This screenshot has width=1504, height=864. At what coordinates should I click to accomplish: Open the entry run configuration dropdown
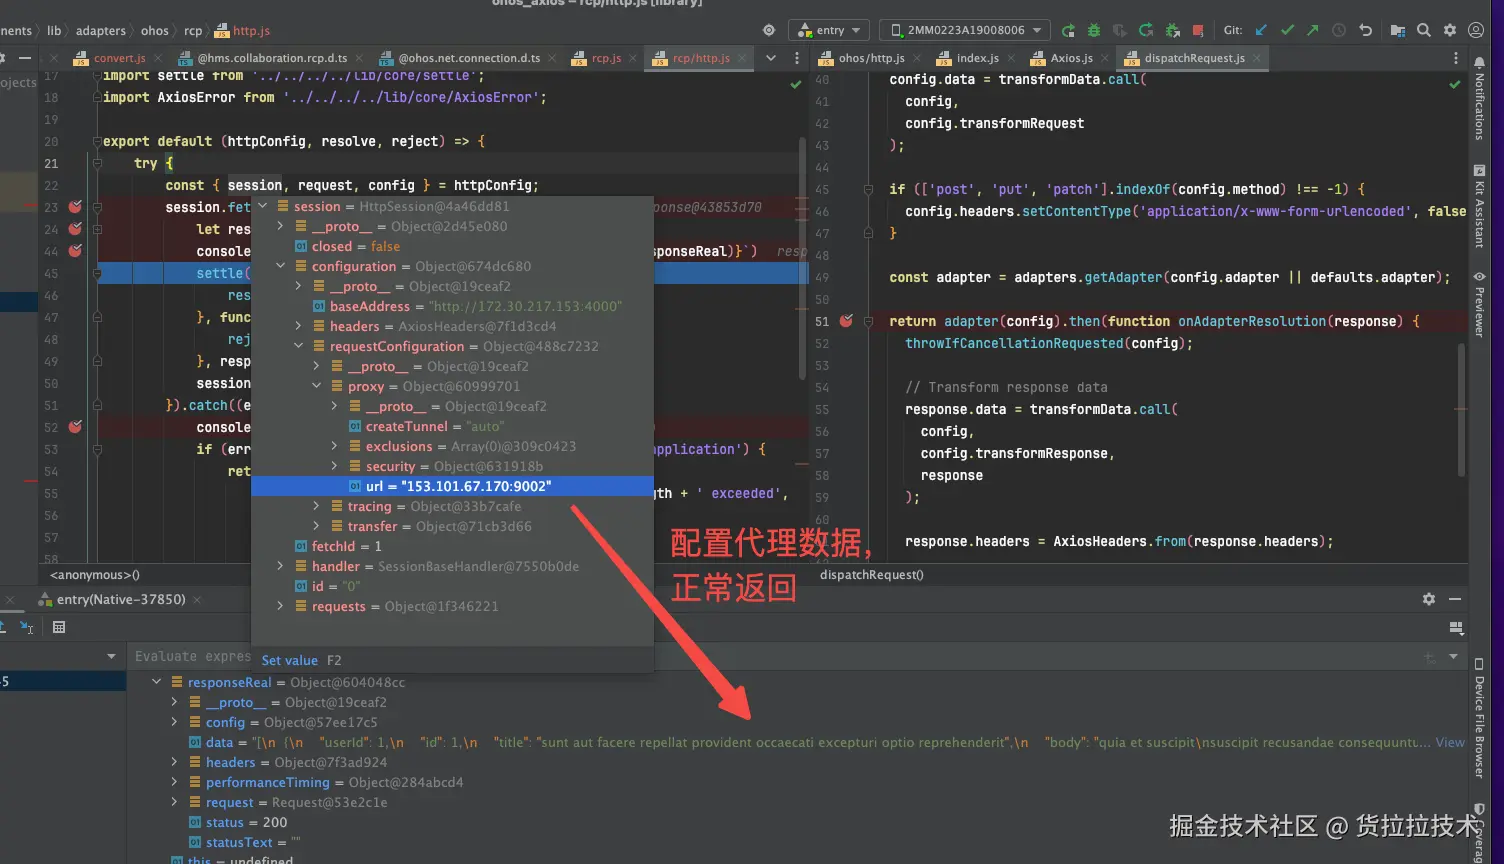829,30
